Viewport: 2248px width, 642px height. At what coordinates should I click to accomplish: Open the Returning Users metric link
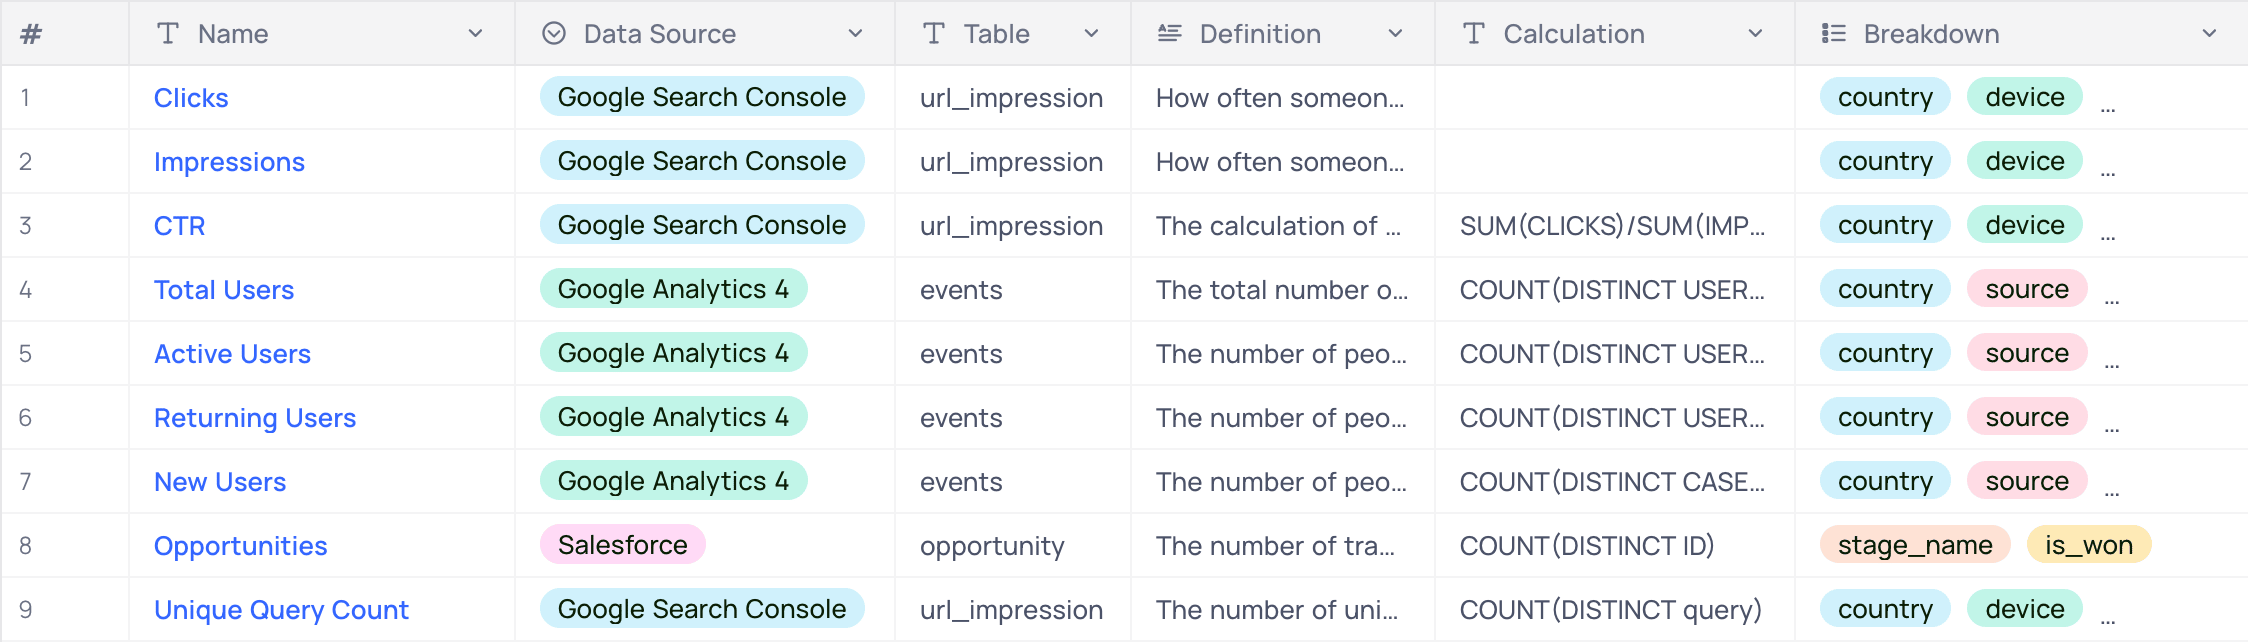click(x=255, y=418)
